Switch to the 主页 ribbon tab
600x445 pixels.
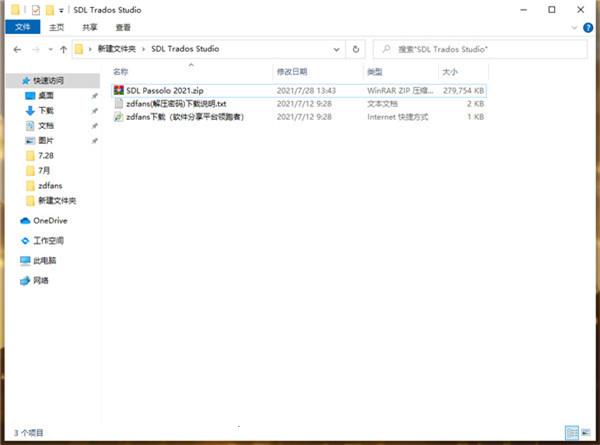57,27
